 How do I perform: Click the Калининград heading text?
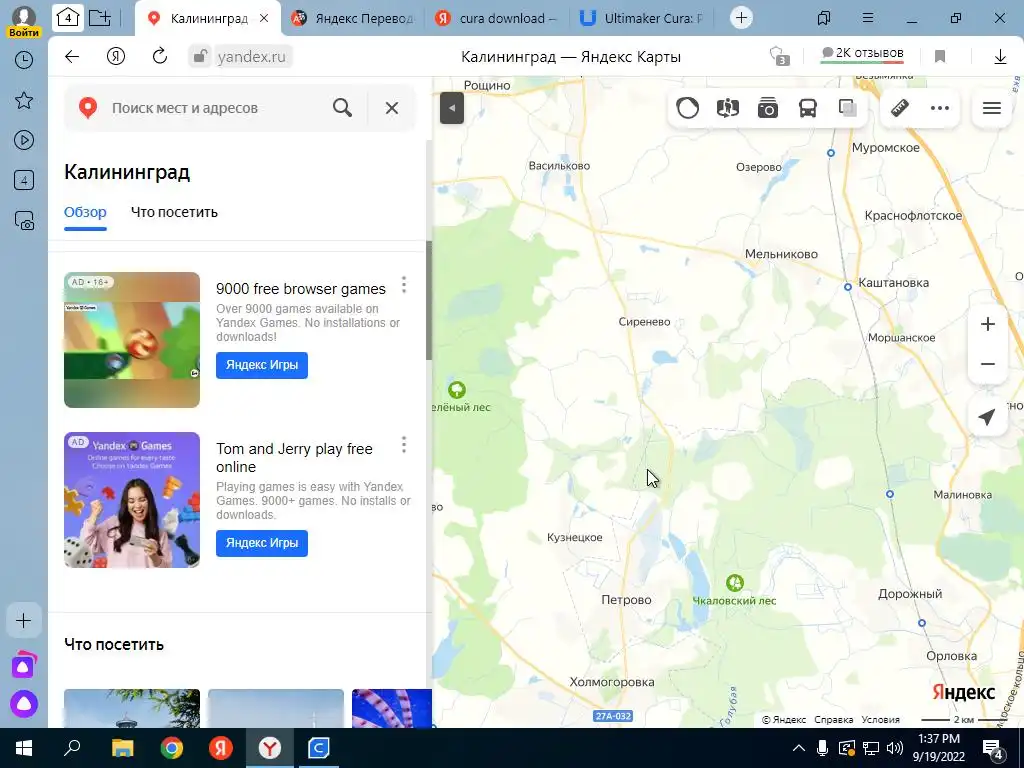coord(127,172)
